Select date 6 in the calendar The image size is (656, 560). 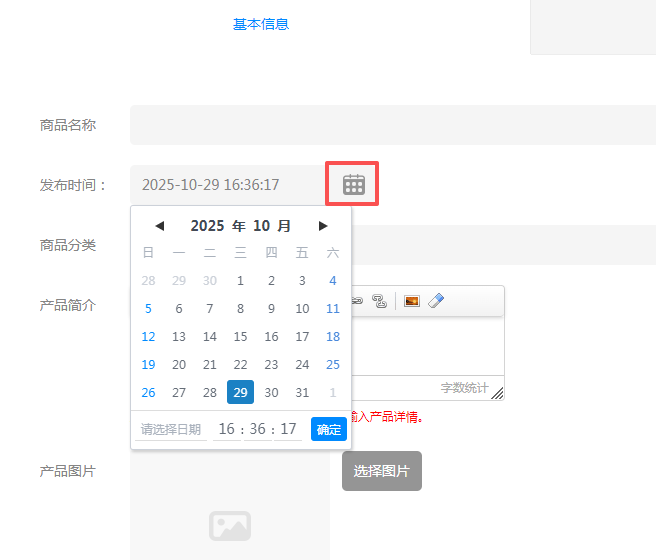179,309
